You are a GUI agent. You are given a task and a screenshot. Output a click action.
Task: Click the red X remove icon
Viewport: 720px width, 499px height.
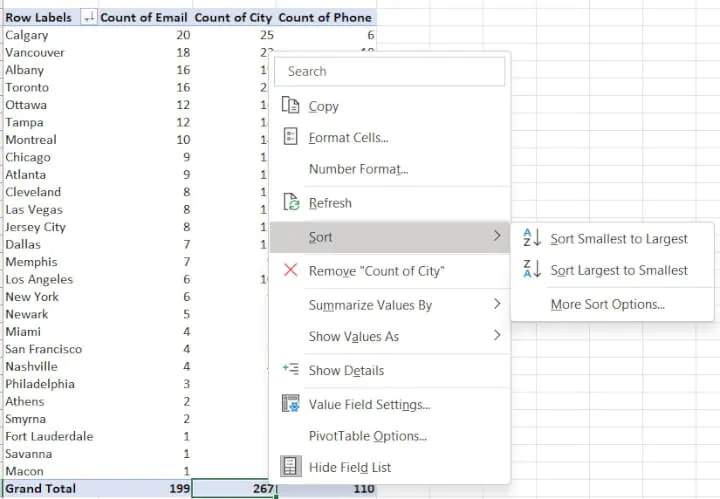point(290,270)
